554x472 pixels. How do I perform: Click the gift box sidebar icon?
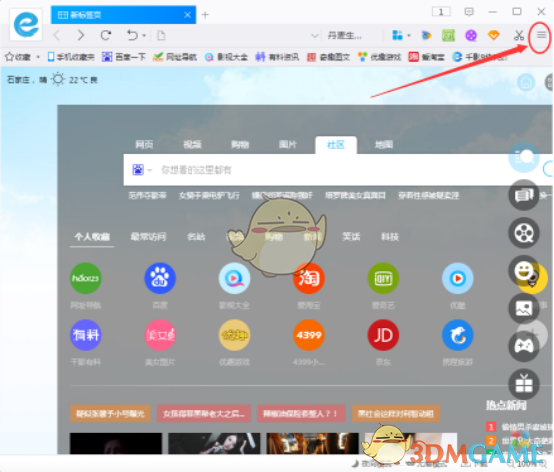point(524,384)
